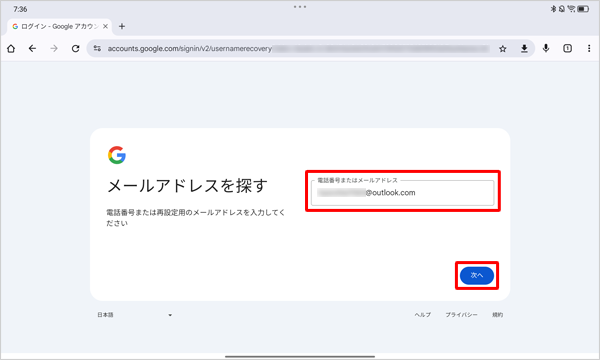Open a new tab with plus
The width and height of the screenshot is (600, 360).
click(x=122, y=26)
